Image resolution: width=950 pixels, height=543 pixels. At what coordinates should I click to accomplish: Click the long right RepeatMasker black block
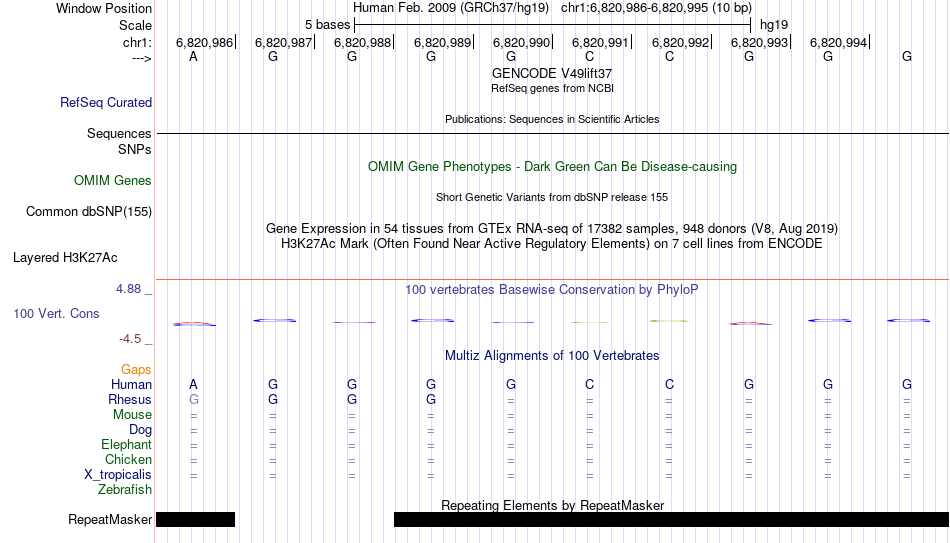(671, 519)
